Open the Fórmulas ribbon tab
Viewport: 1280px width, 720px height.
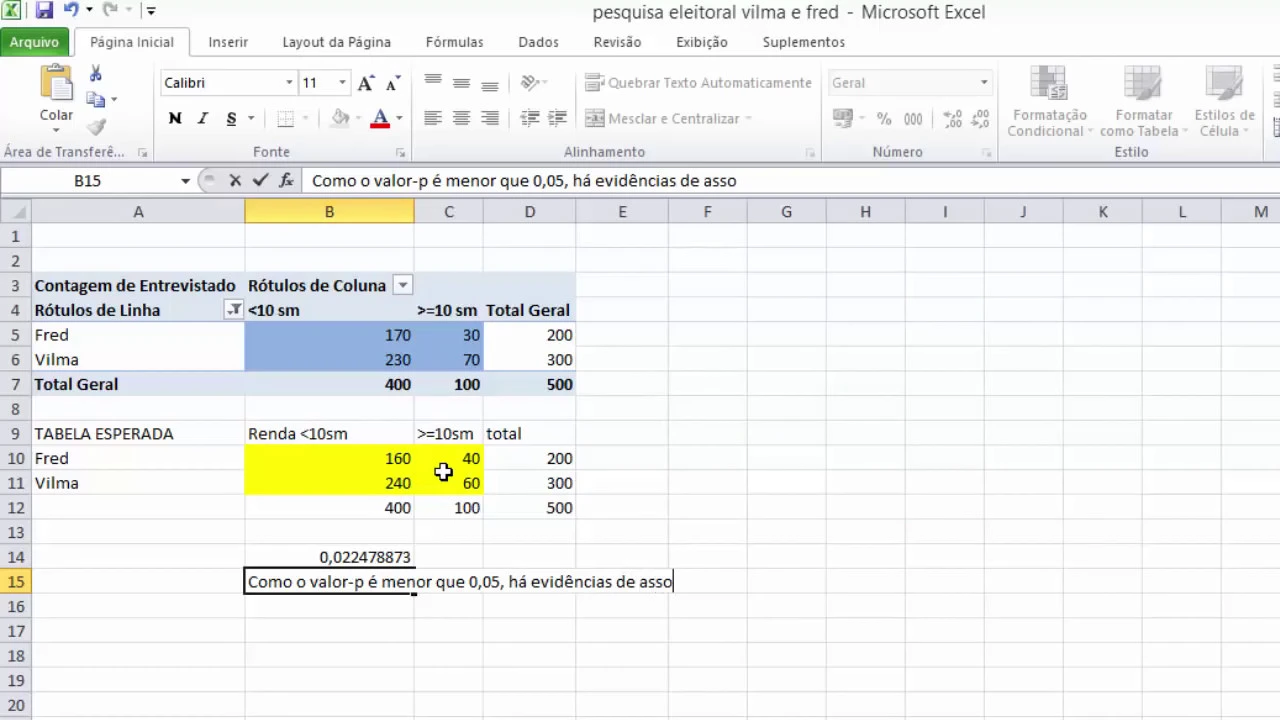[x=454, y=42]
